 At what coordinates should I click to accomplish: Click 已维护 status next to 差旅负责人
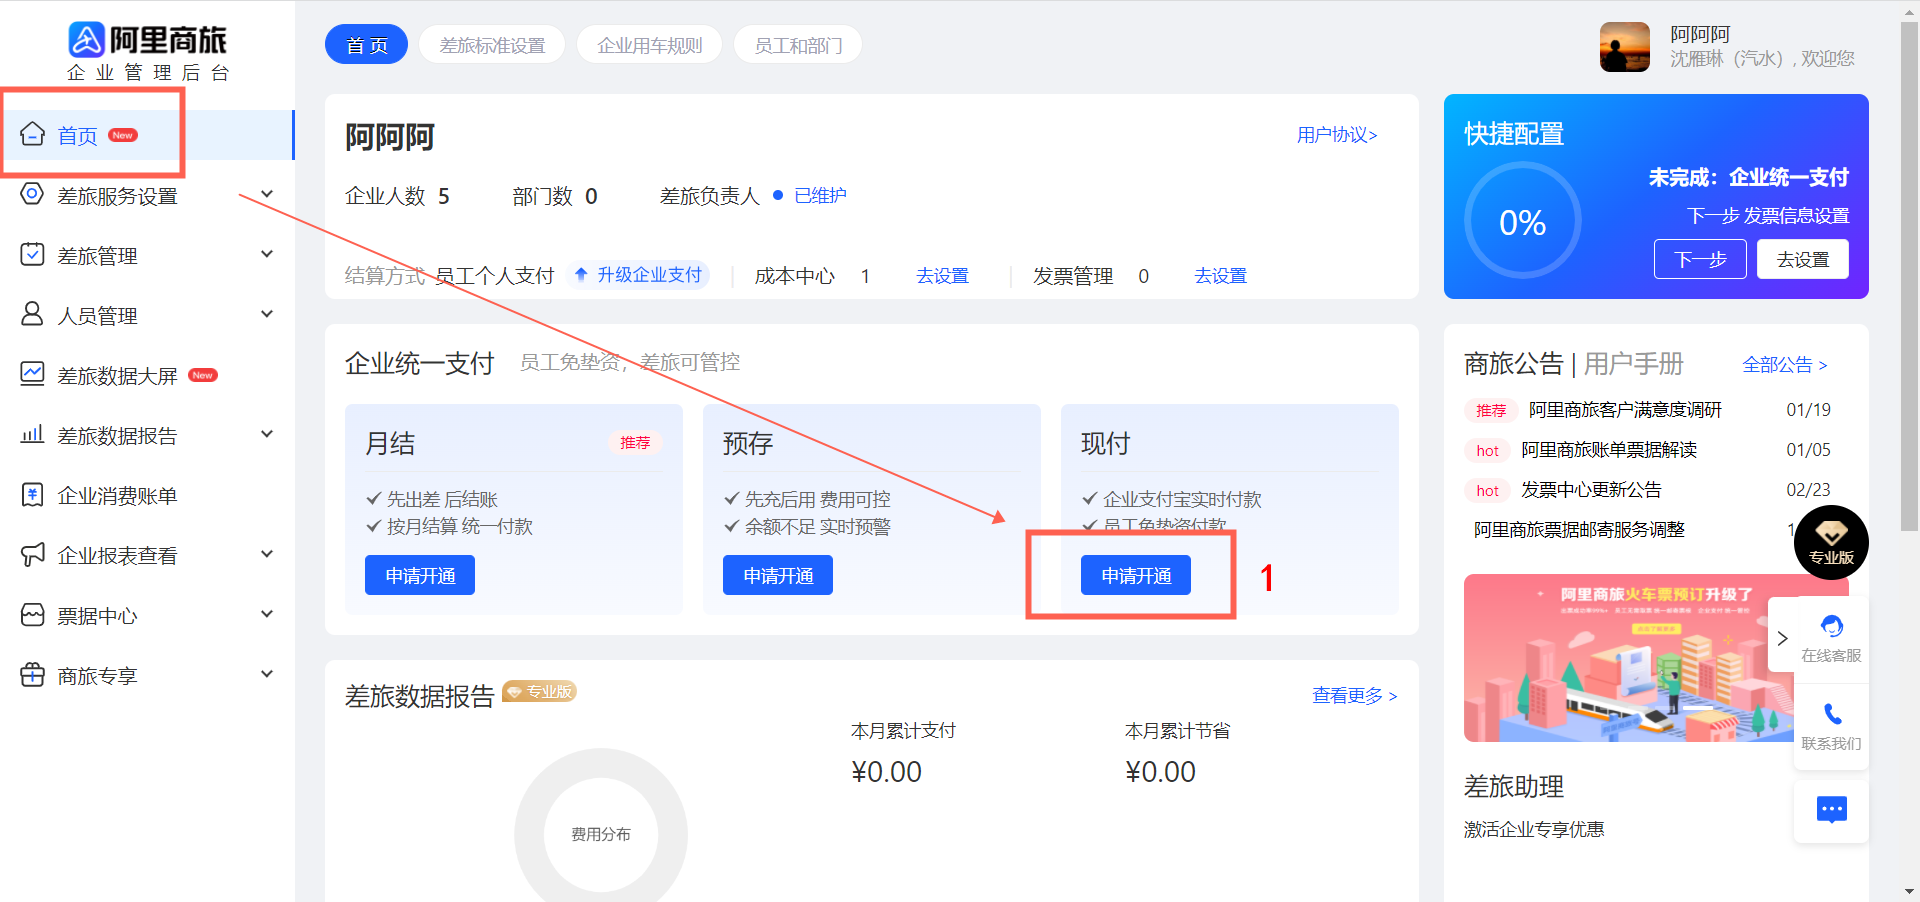pyautogui.click(x=820, y=195)
